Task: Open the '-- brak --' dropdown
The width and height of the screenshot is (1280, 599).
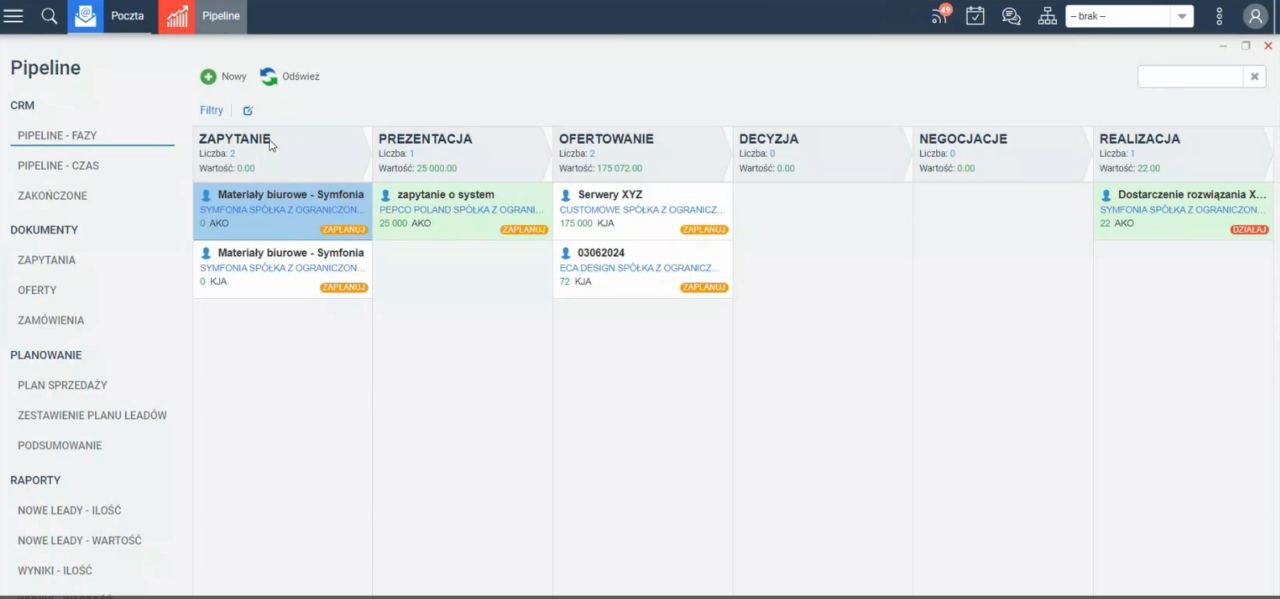Action: pyautogui.click(x=1129, y=16)
